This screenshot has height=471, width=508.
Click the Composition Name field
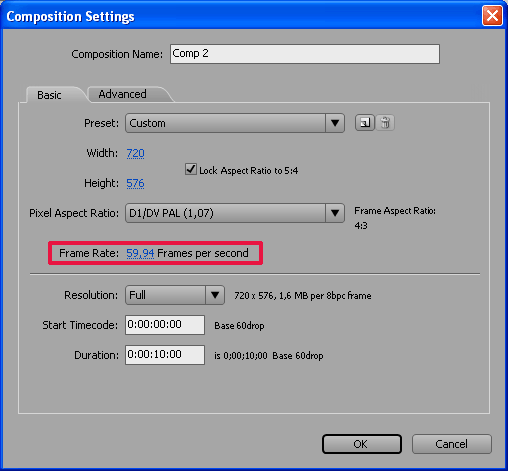click(305, 54)
